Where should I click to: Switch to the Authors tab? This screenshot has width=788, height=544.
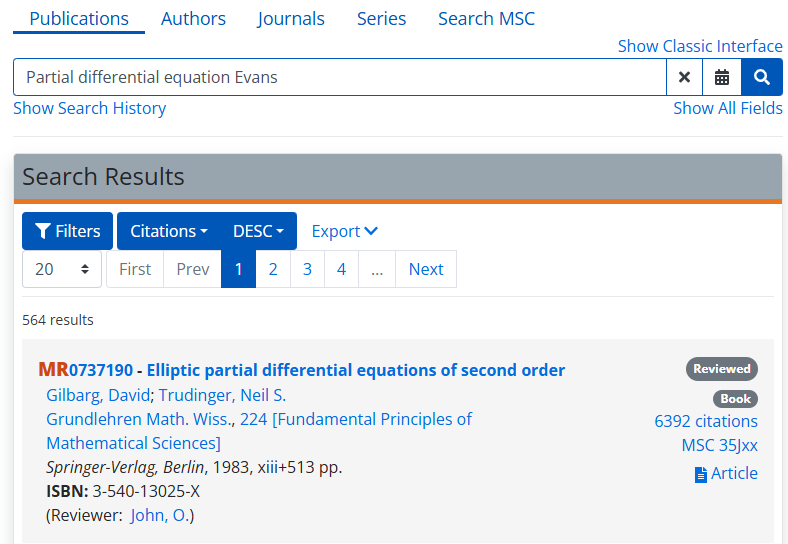[x=193, y=19]
